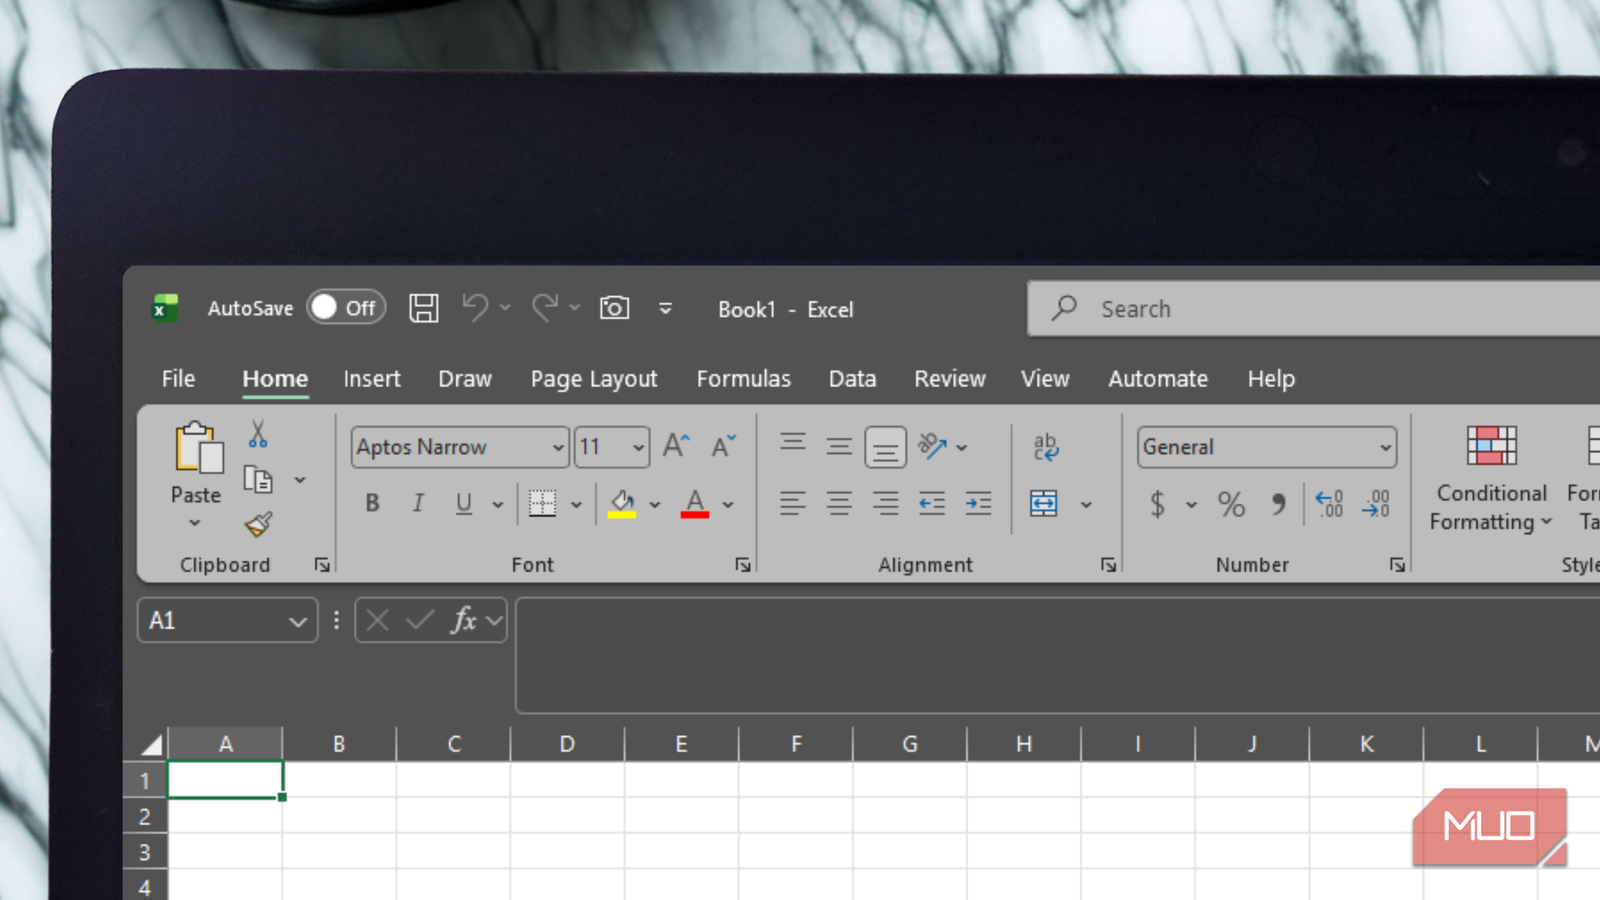Apply the yellow fill color
This screenshot has width=1600, height=900.
[622, 503]
